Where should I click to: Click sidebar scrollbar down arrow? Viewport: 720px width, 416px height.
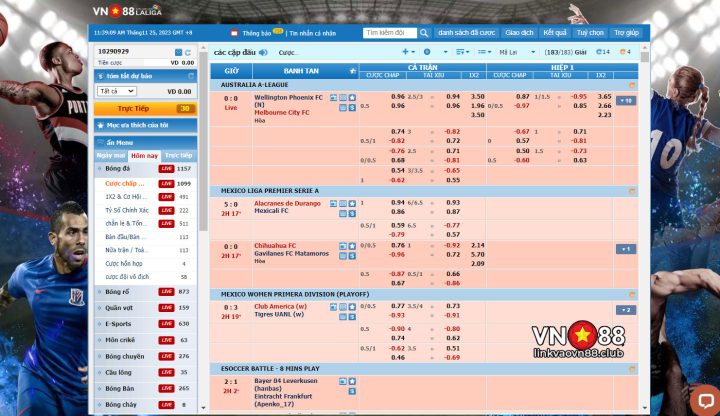(x=203, y=407)
